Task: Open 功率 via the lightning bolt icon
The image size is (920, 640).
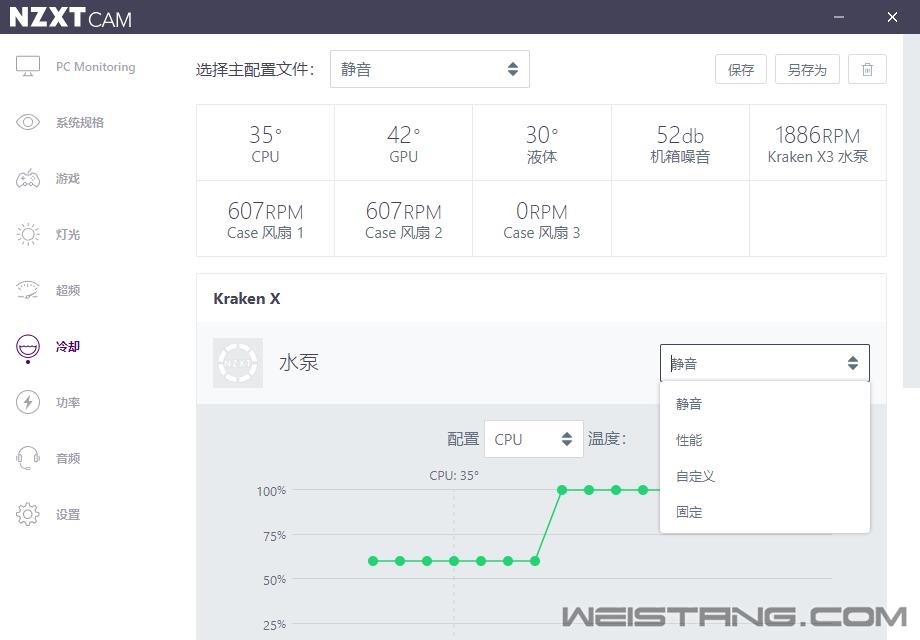Action: tap(28, 402)
